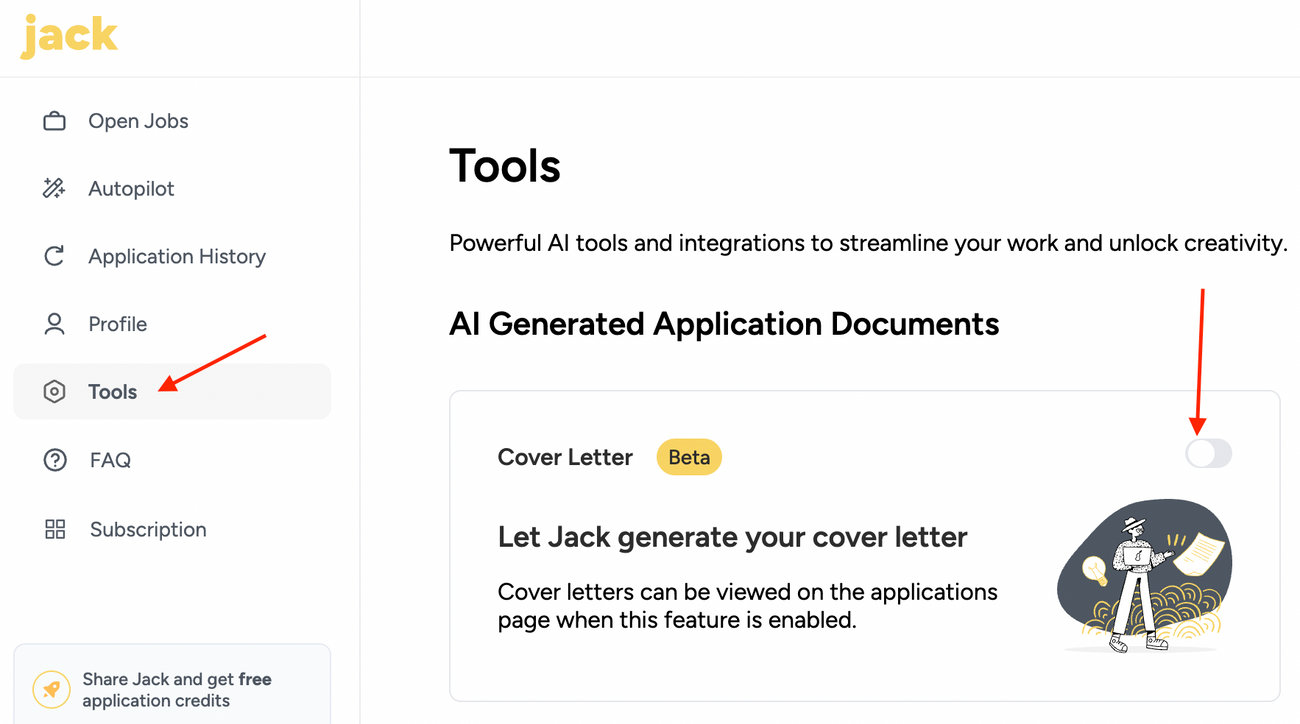1300x724 pixels.
Task: Click the briefcase icon beside Open Jobs
Action: [x=54, y=121]
